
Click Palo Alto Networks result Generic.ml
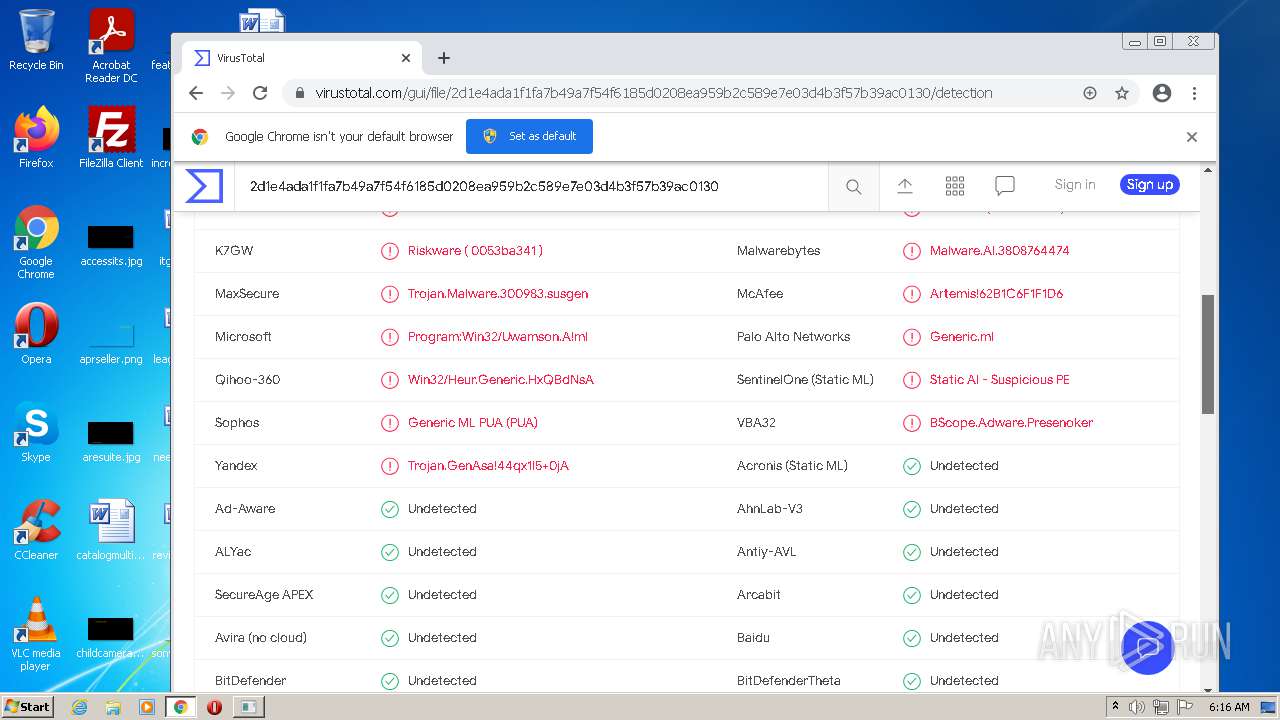click(x=962, y=337)
